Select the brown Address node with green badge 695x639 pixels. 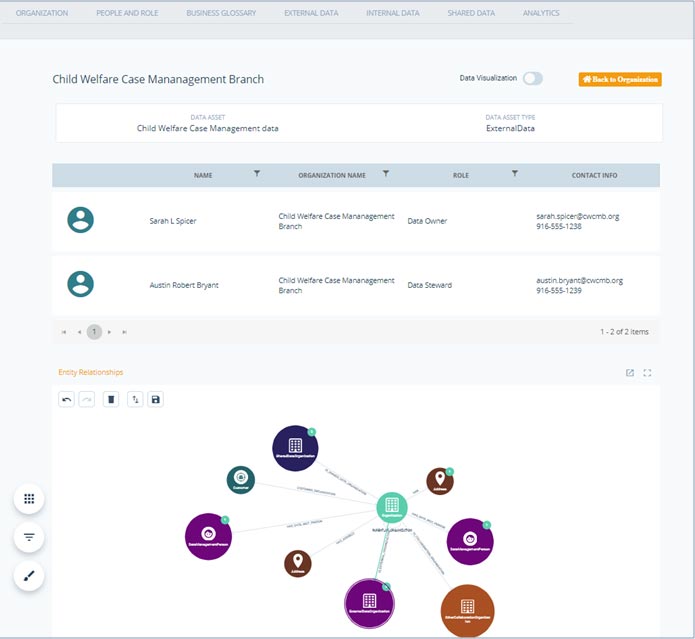click(440, 481)
